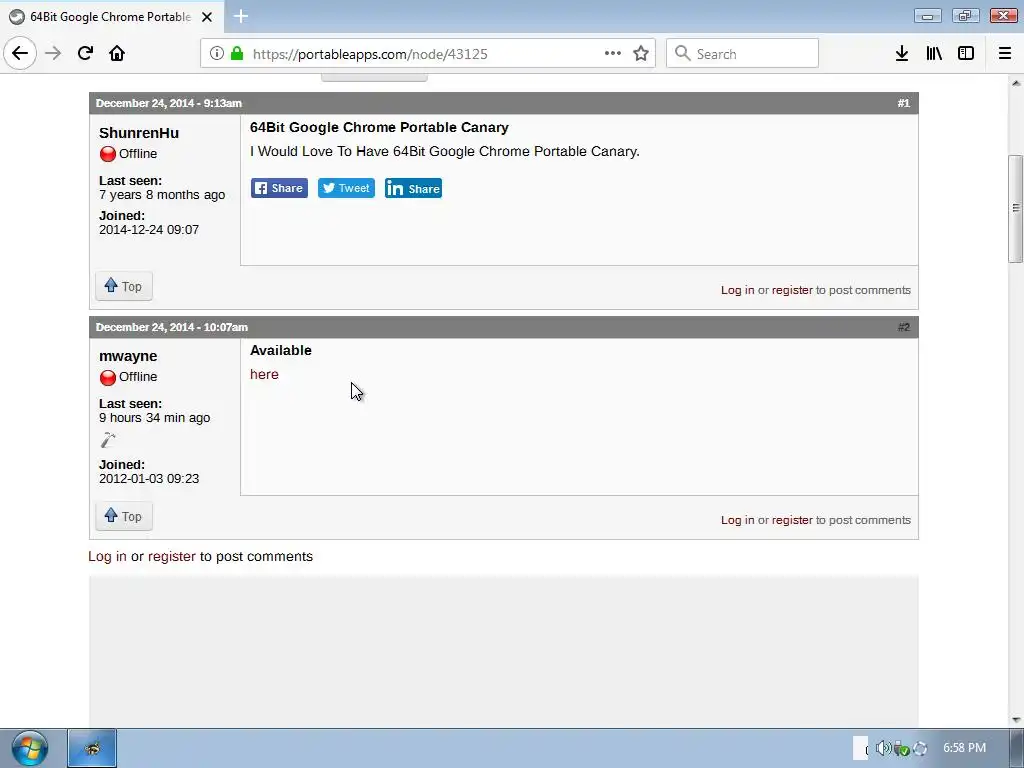
Task: Click 'register' link in post #2 footer
Action: [792, 520]
